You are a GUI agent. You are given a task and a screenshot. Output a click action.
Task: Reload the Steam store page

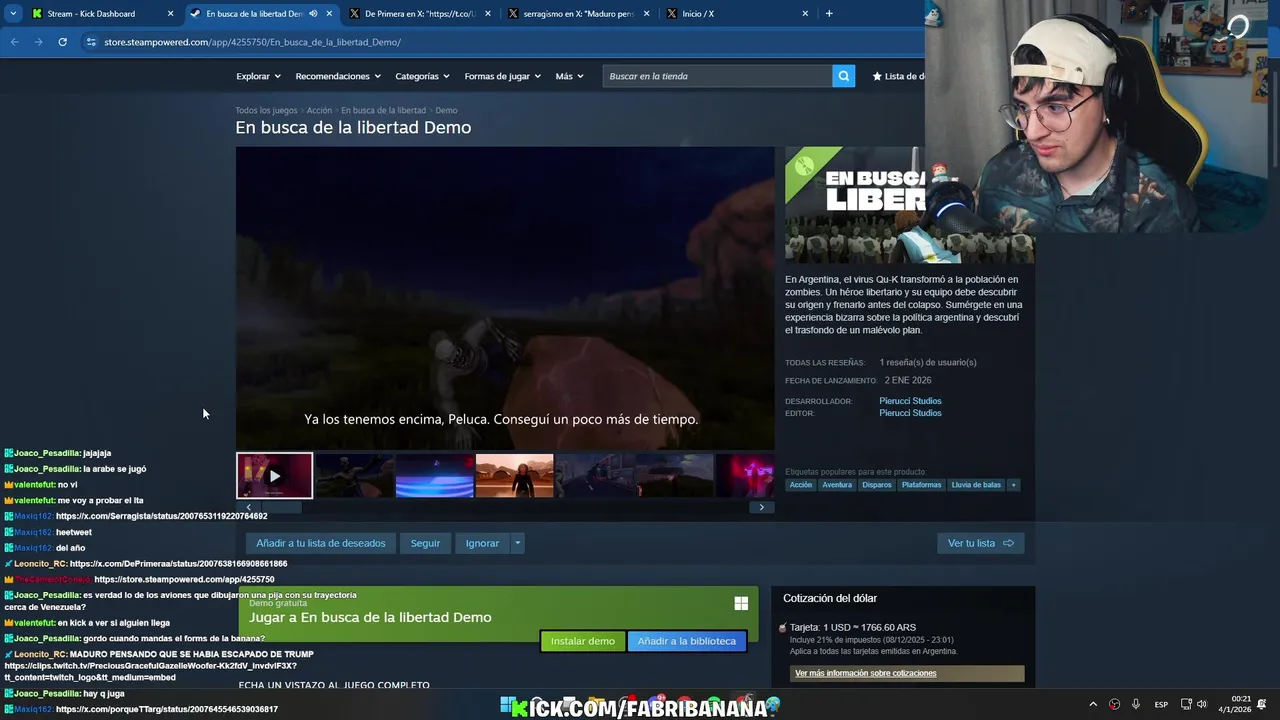pos(62,42)
